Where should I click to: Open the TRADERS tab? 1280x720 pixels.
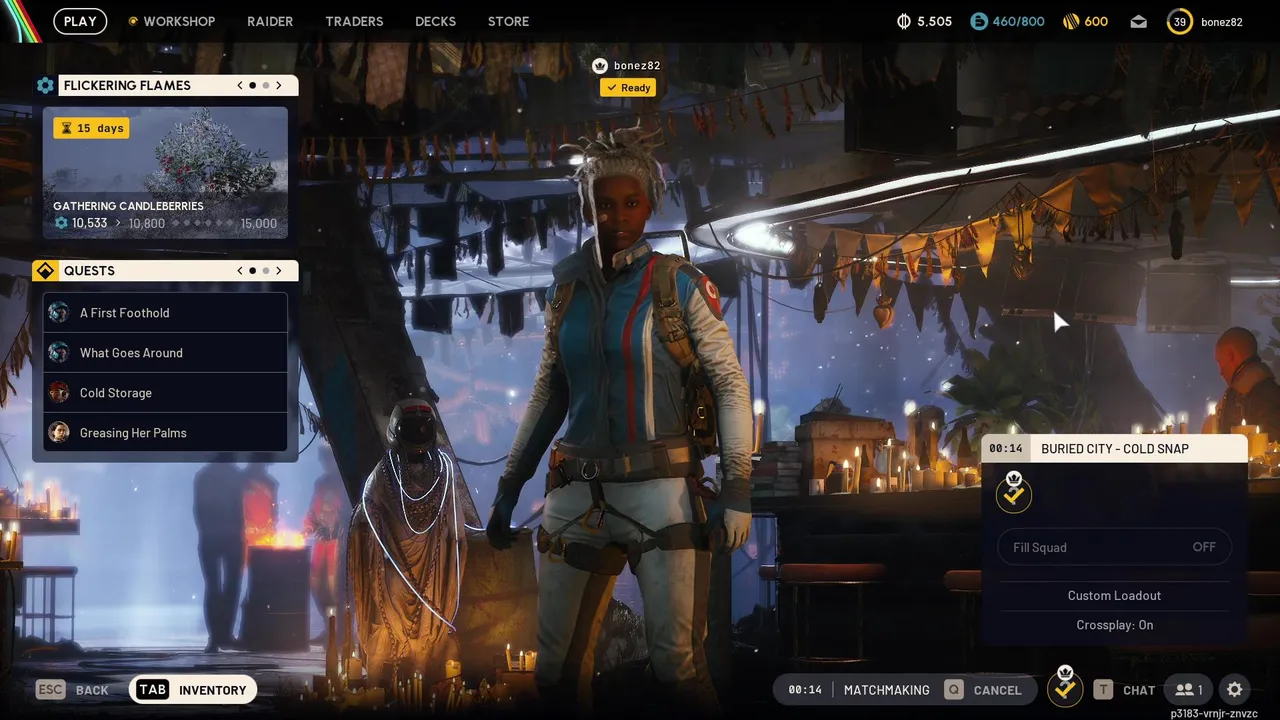(x=354, y=21)
